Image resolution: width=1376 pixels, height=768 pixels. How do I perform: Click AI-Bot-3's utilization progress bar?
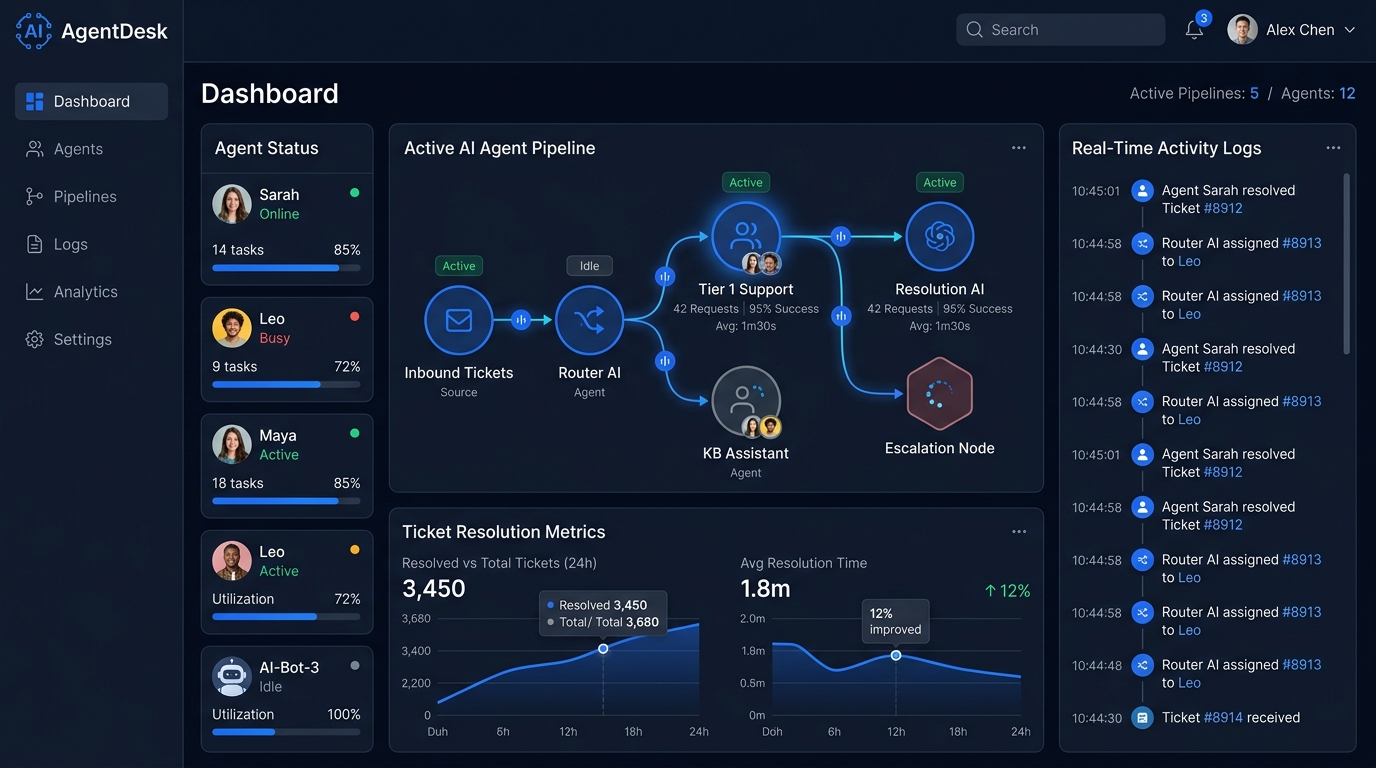(286, 732)
